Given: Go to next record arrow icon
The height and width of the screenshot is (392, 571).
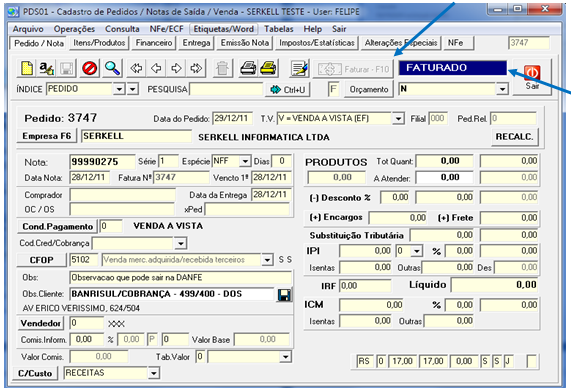Looking at the screenshot, I should tap(176, 68).
